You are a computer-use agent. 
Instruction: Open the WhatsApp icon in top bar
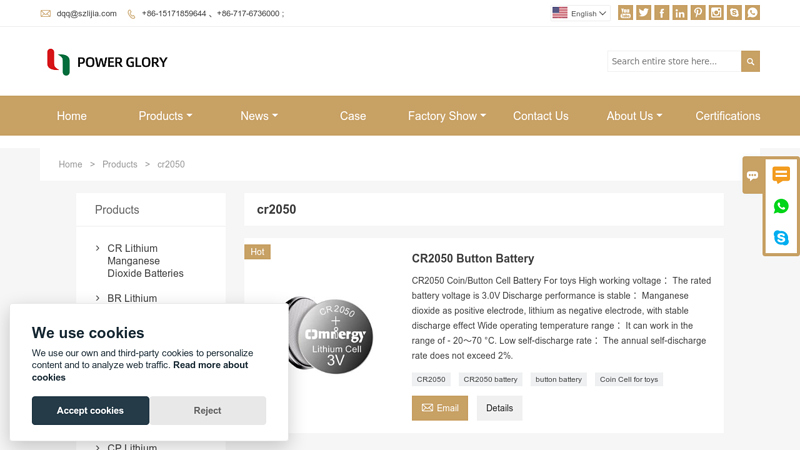pos(753,13)
